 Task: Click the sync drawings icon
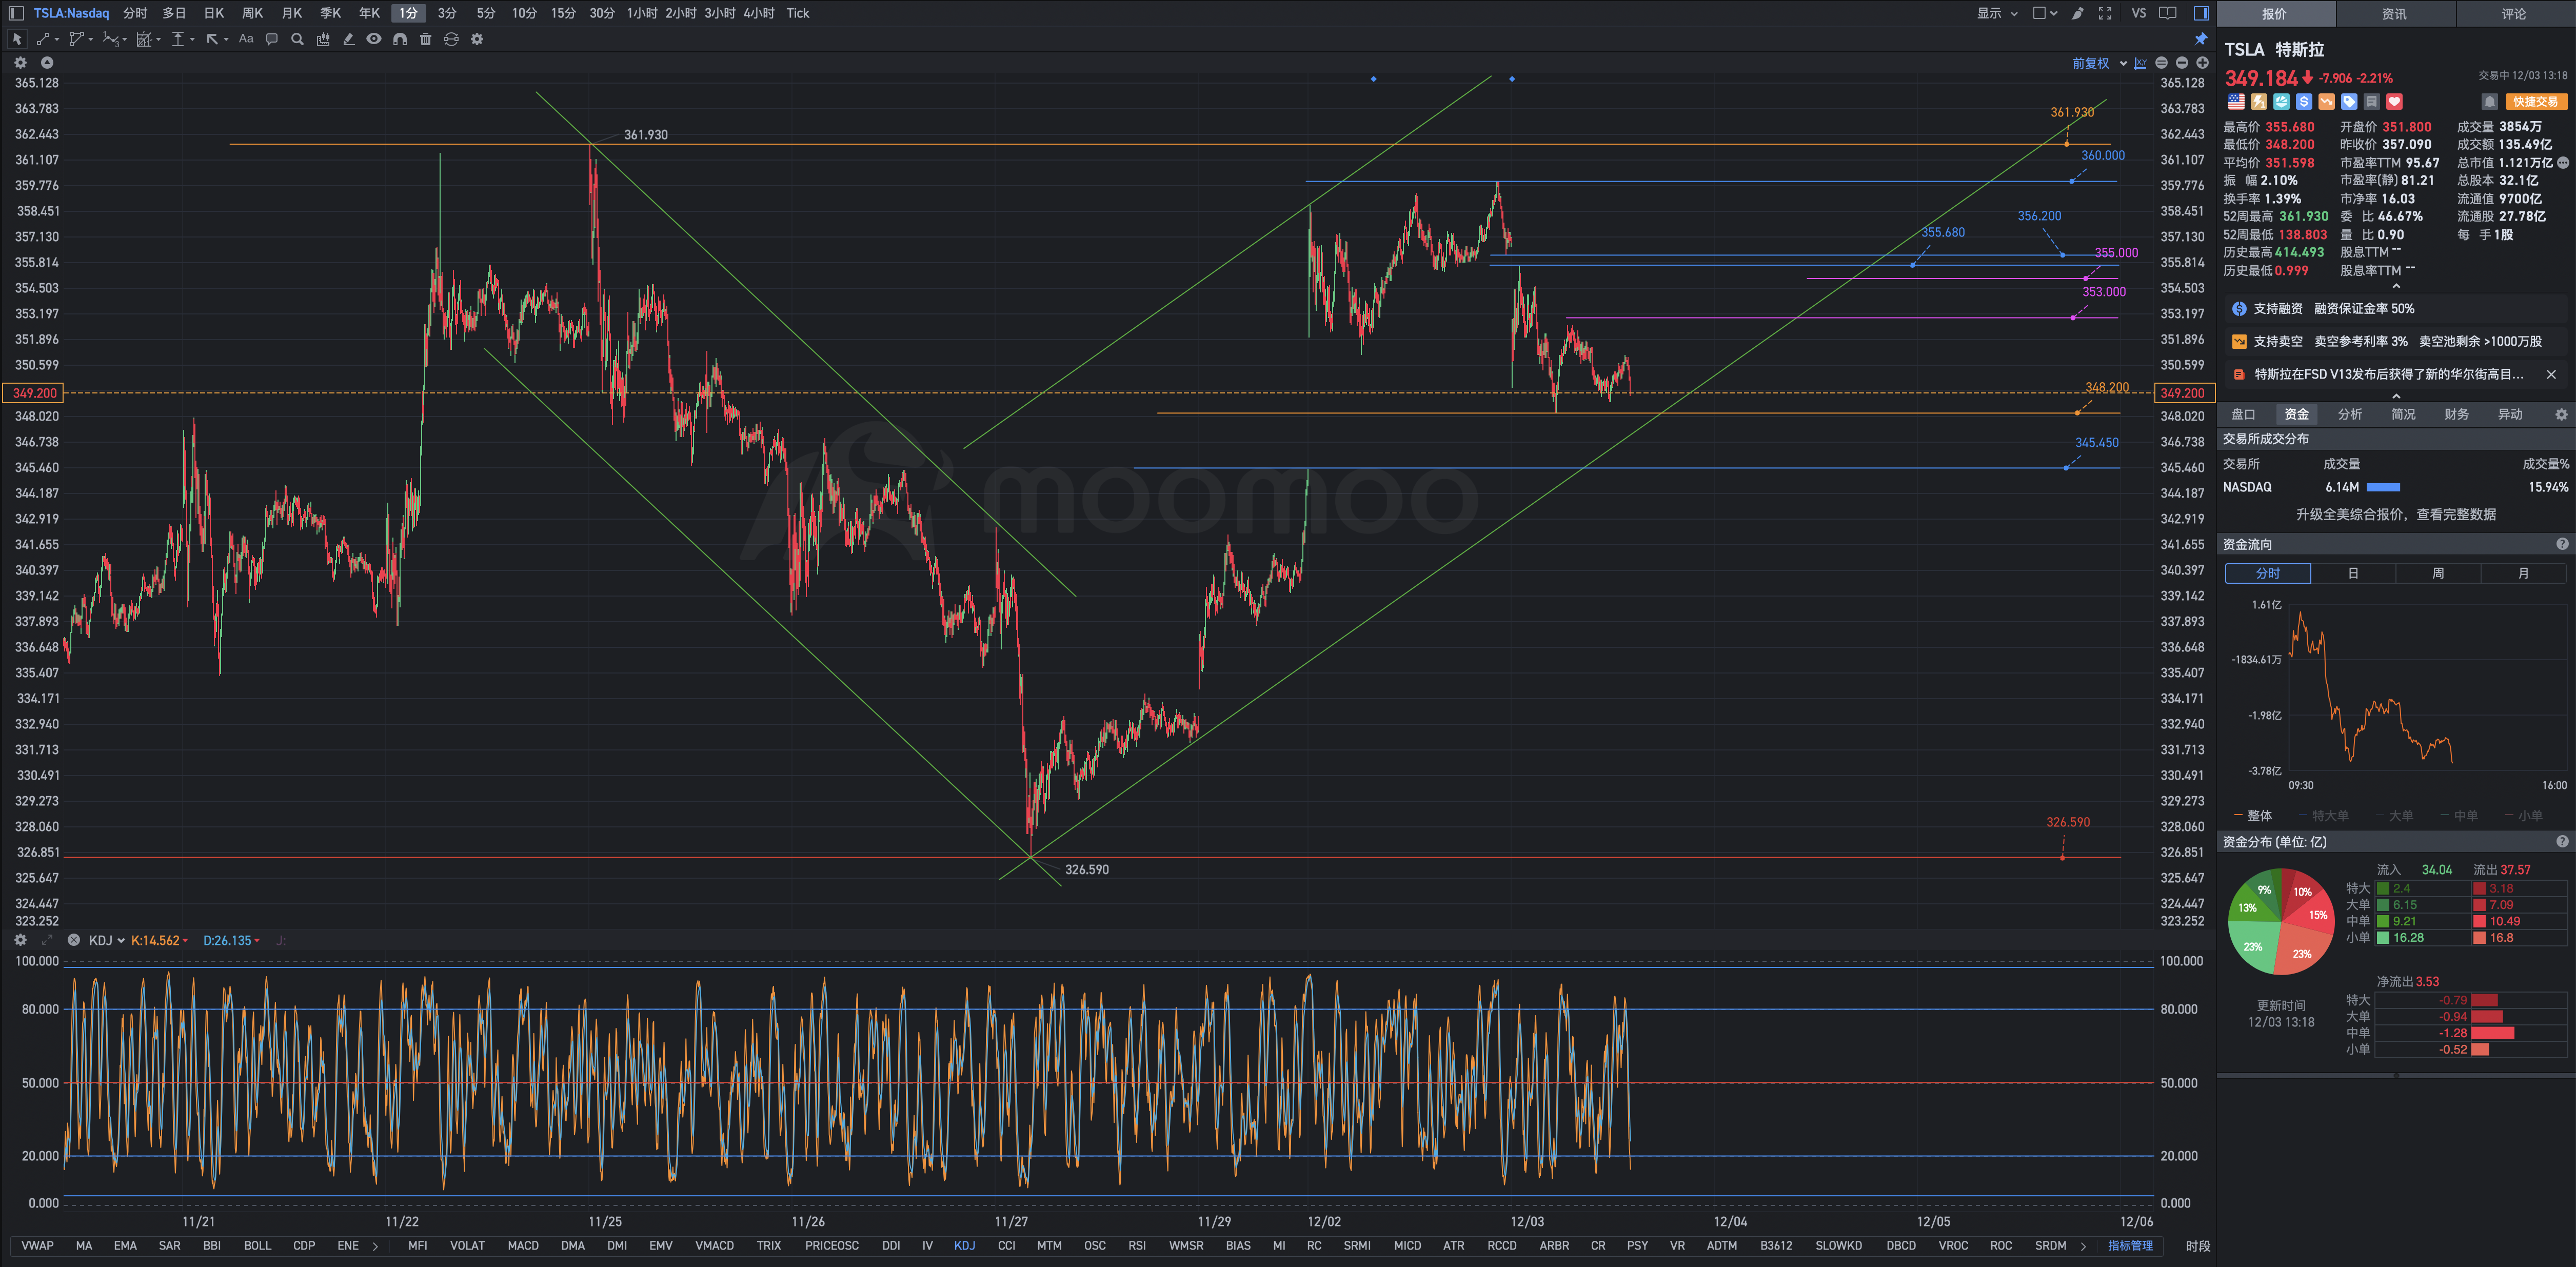click(451, 39)
